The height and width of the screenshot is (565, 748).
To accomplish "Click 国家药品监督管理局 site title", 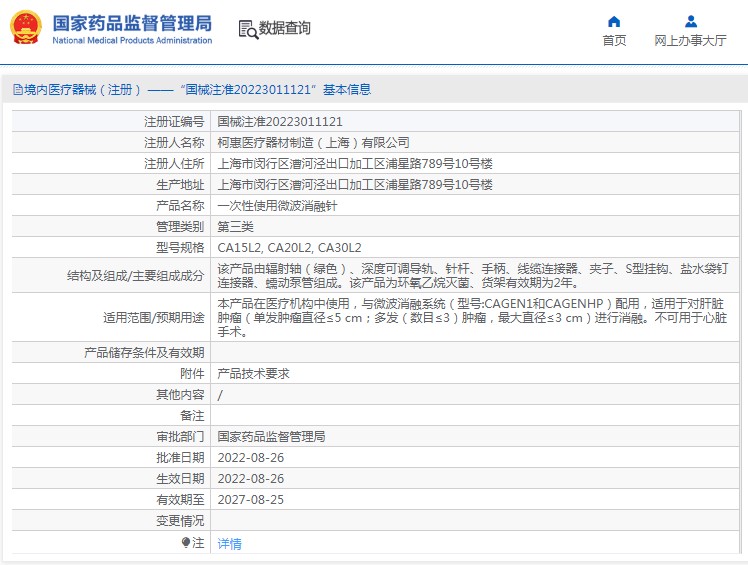I will 132,23.
